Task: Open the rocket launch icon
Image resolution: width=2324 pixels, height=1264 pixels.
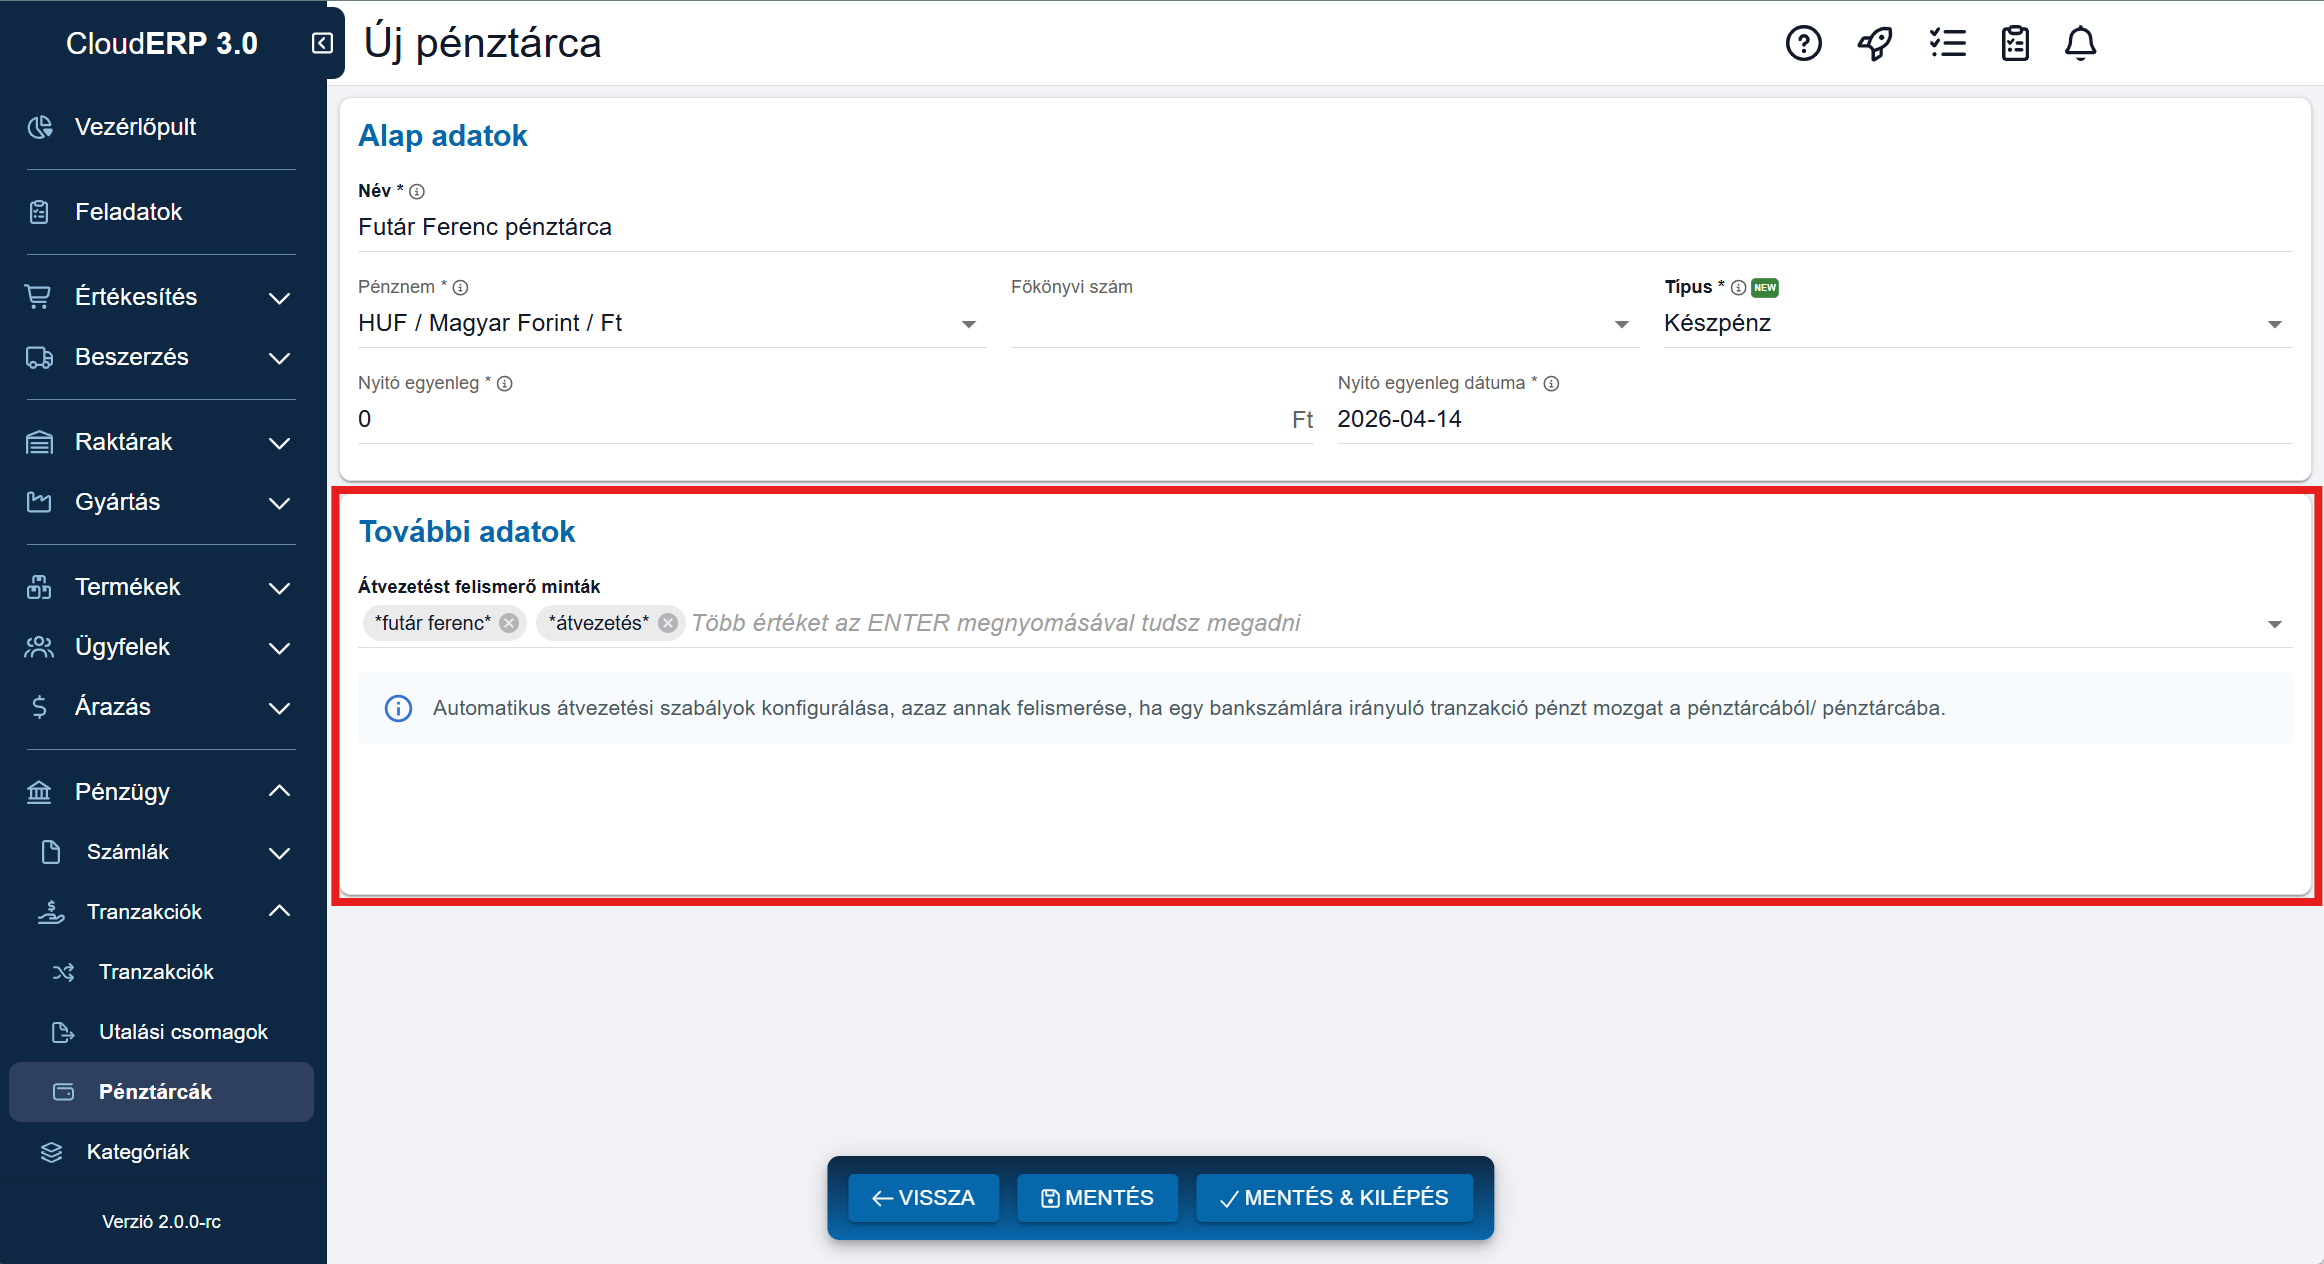Action: (x=1875, y=43)
